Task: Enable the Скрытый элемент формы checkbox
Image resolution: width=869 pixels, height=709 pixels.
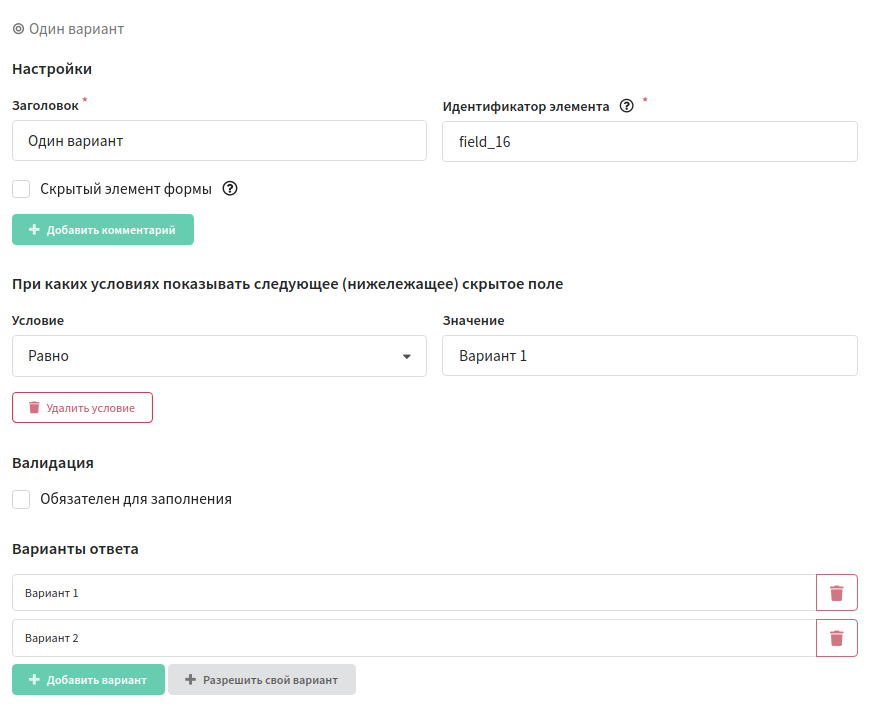Action: click(21, 189)
